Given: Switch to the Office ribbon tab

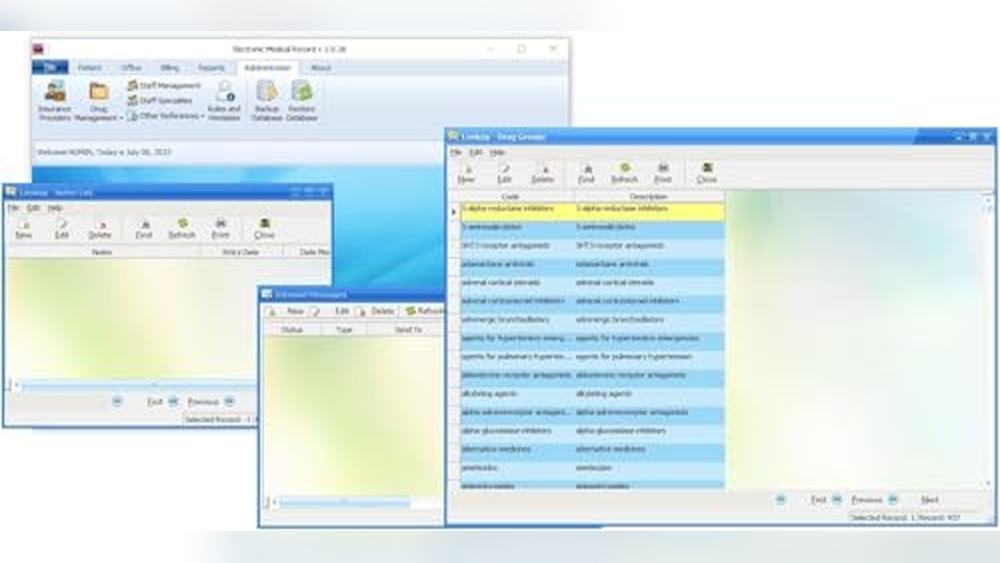Looking at the screenshot, I should [x=131, y=68].
